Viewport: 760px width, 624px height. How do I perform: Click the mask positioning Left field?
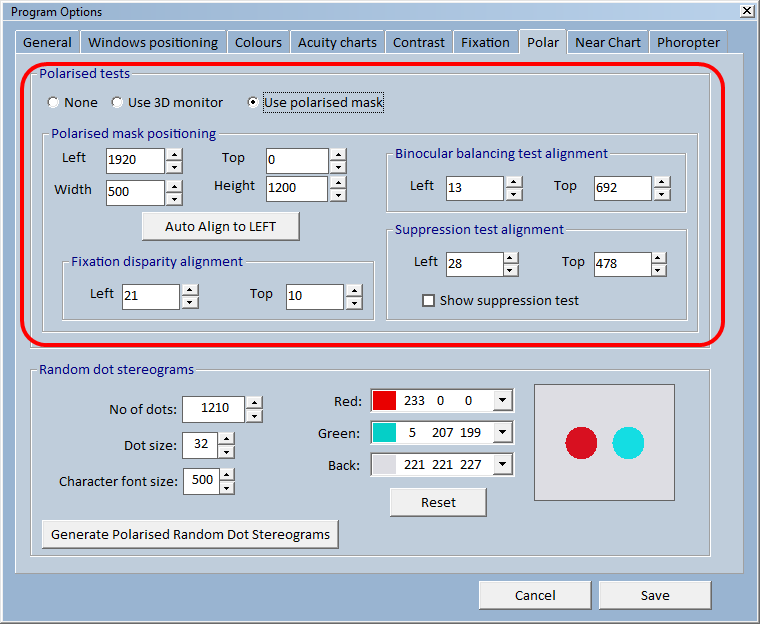(135, 160)
